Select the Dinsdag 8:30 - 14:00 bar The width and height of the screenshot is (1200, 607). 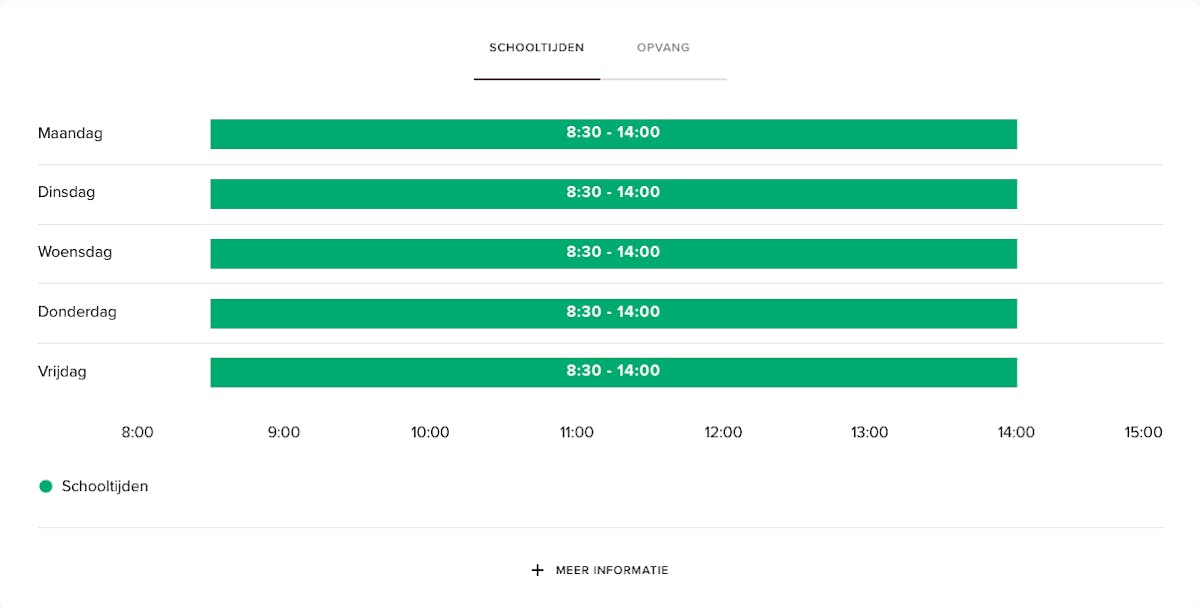point(613,193)
